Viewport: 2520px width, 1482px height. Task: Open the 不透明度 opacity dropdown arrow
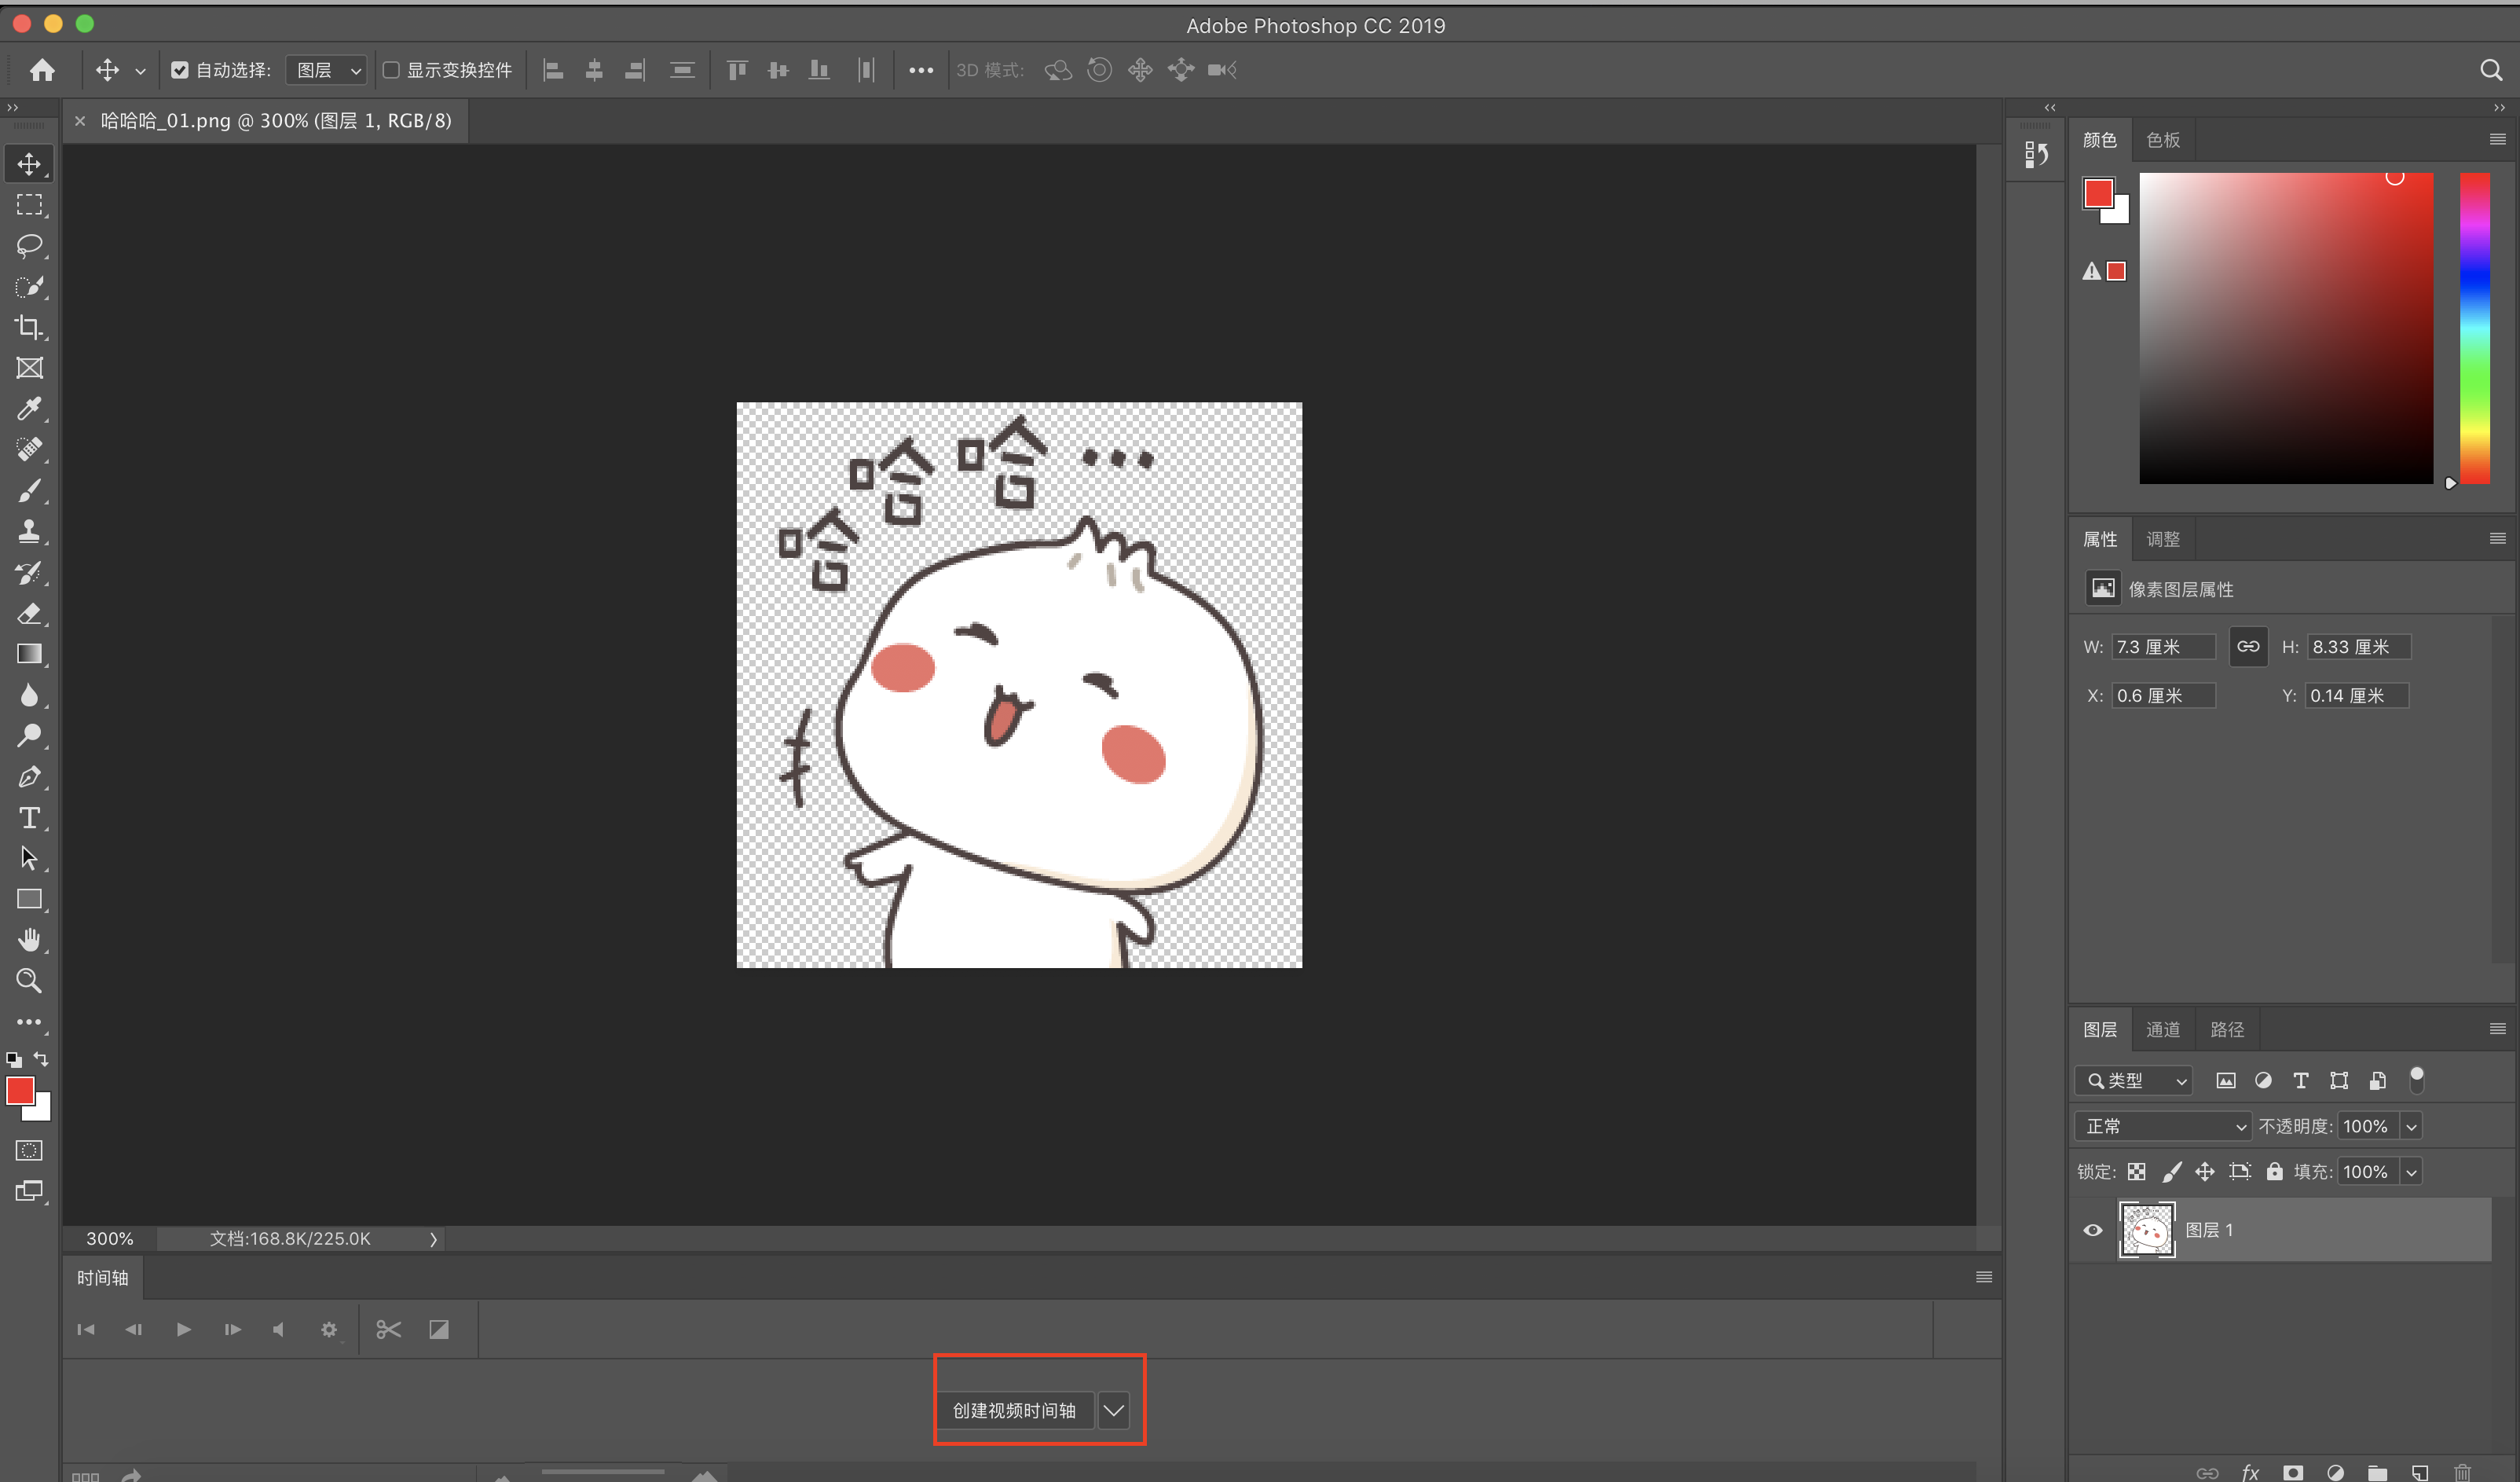tap(2411, 1126)
